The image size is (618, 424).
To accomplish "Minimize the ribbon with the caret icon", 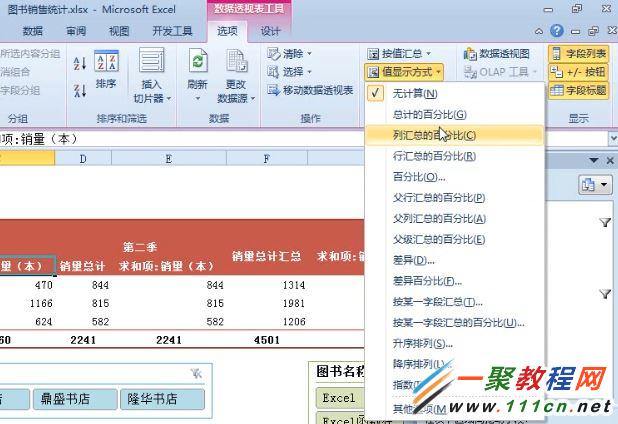I will point(538,31).
